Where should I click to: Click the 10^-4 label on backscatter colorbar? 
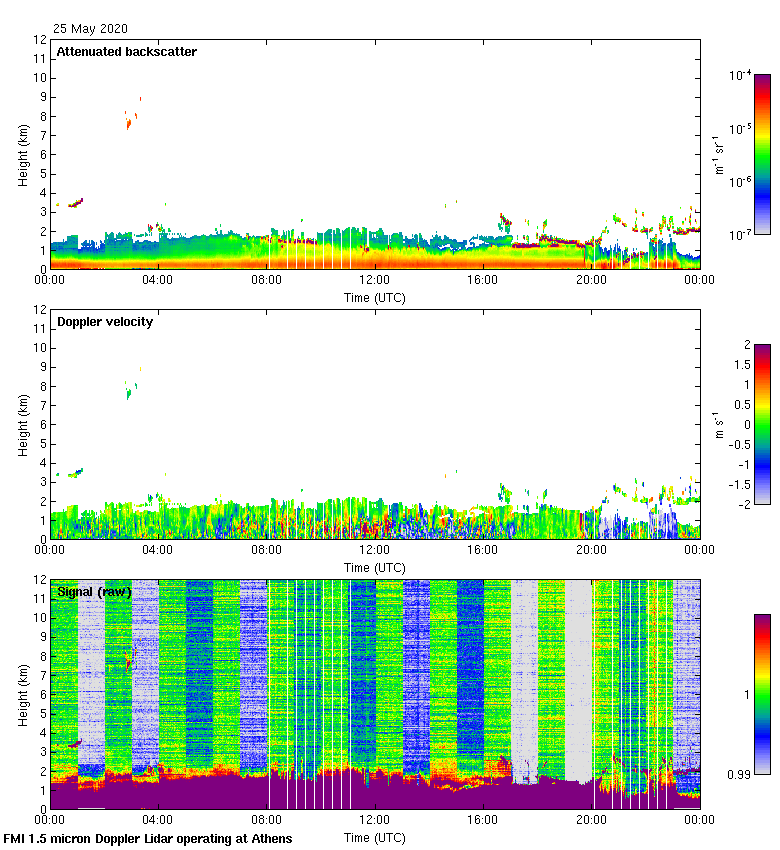pyautogui.click(x=741, y=76)
